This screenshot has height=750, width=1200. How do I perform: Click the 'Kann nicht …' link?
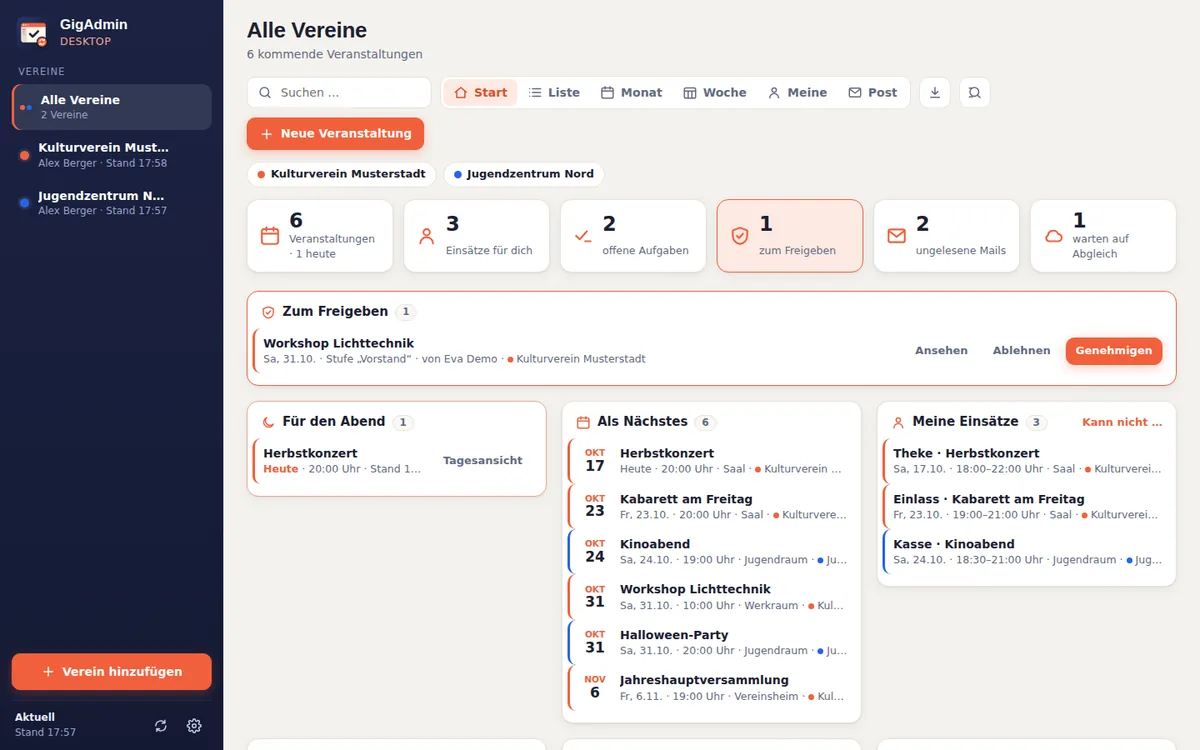point(1122,423)
